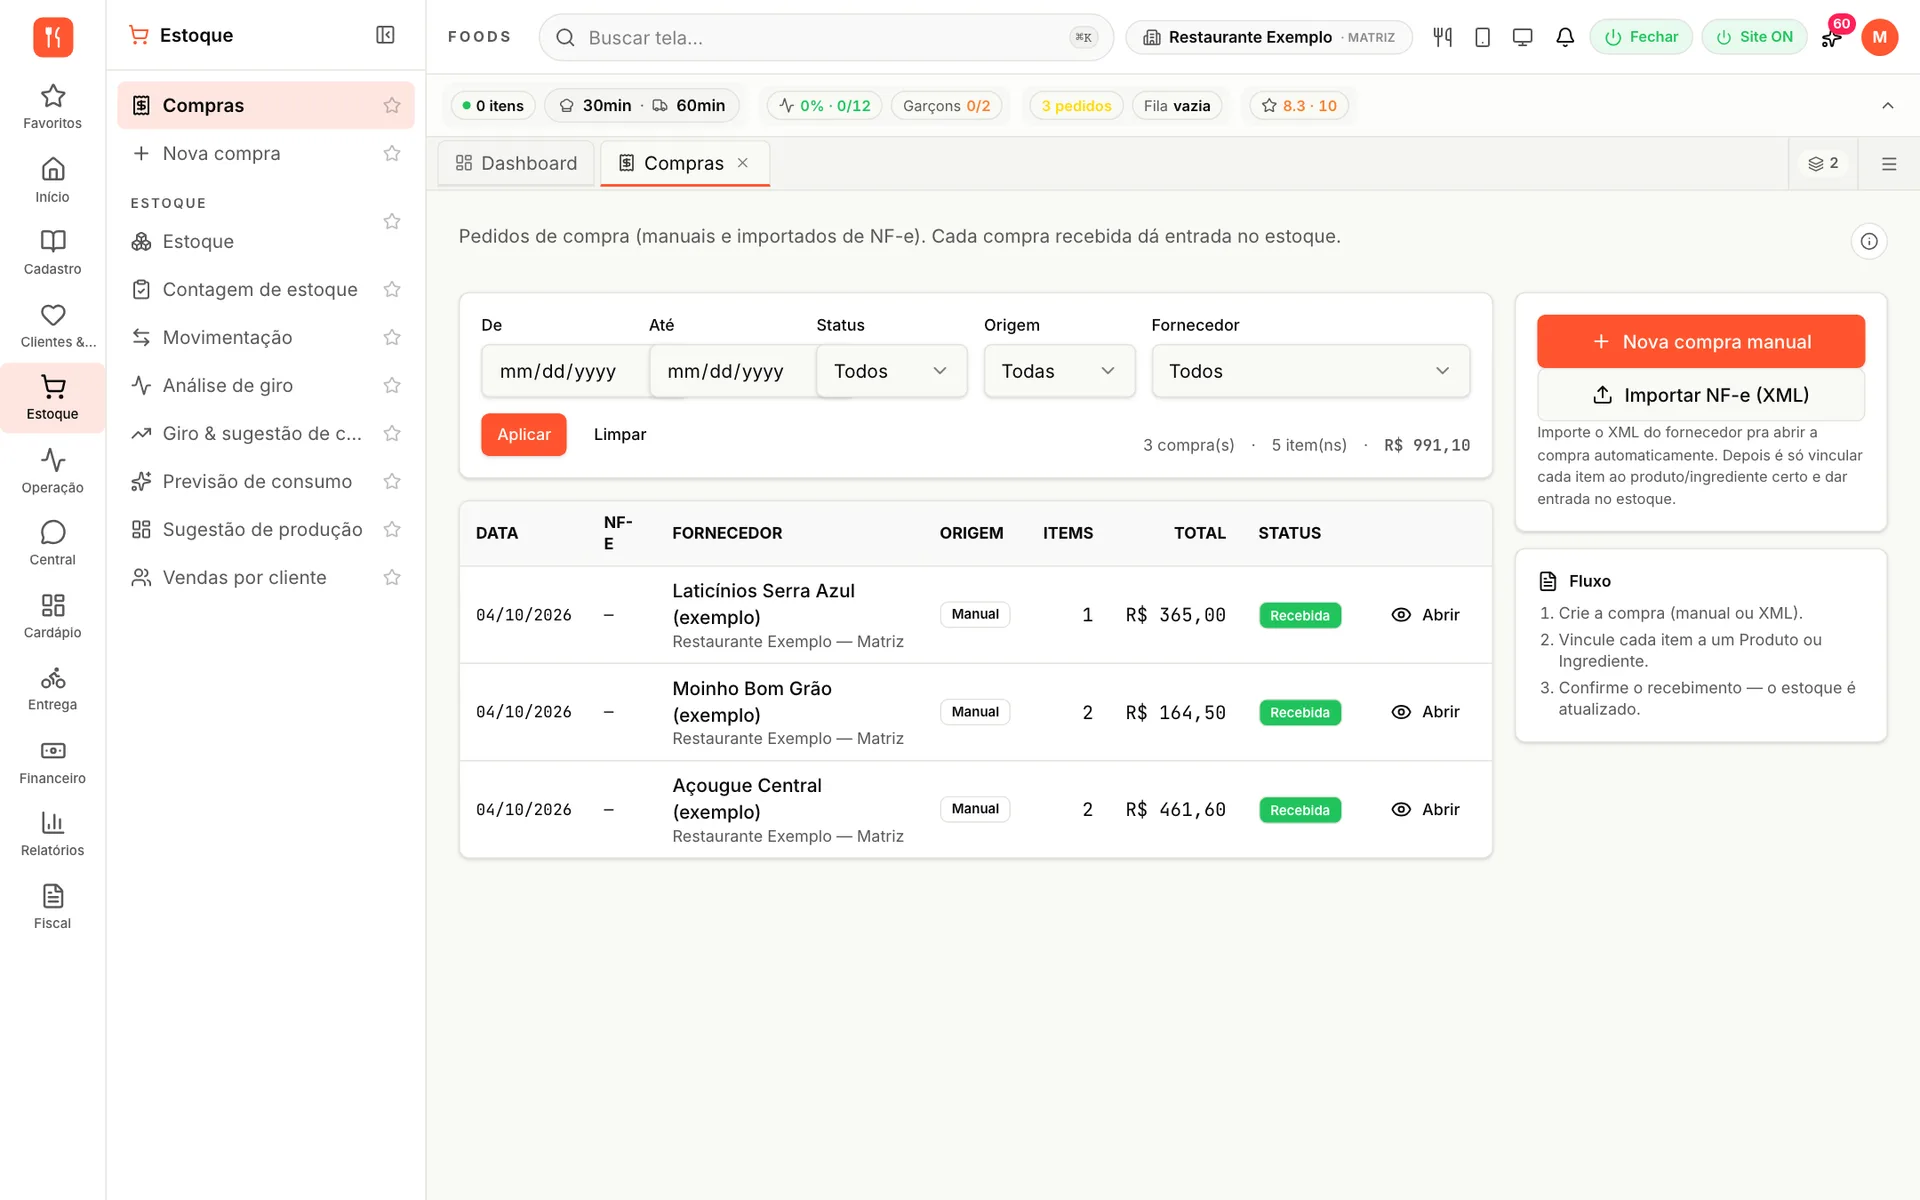
Task: Star Contagem de estoque as favorite
Action: 392,289
